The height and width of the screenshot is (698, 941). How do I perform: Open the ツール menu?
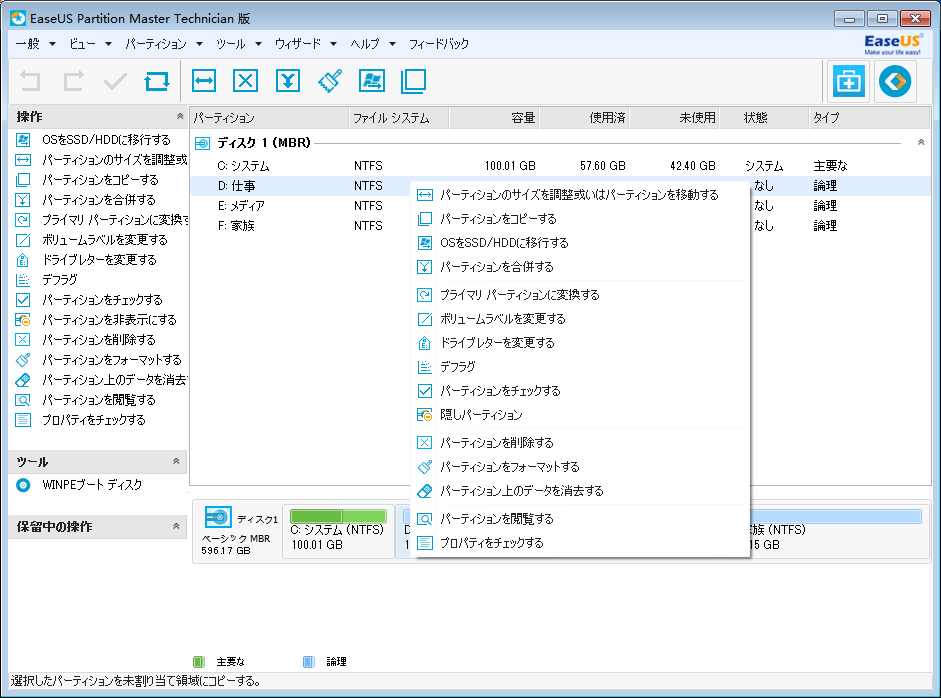239,44
